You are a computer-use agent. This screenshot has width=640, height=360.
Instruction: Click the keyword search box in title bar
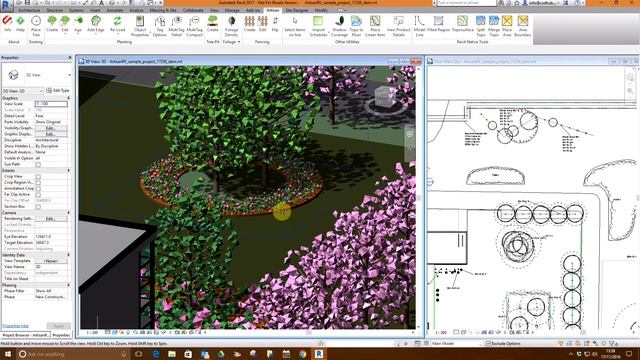(467, 3)
